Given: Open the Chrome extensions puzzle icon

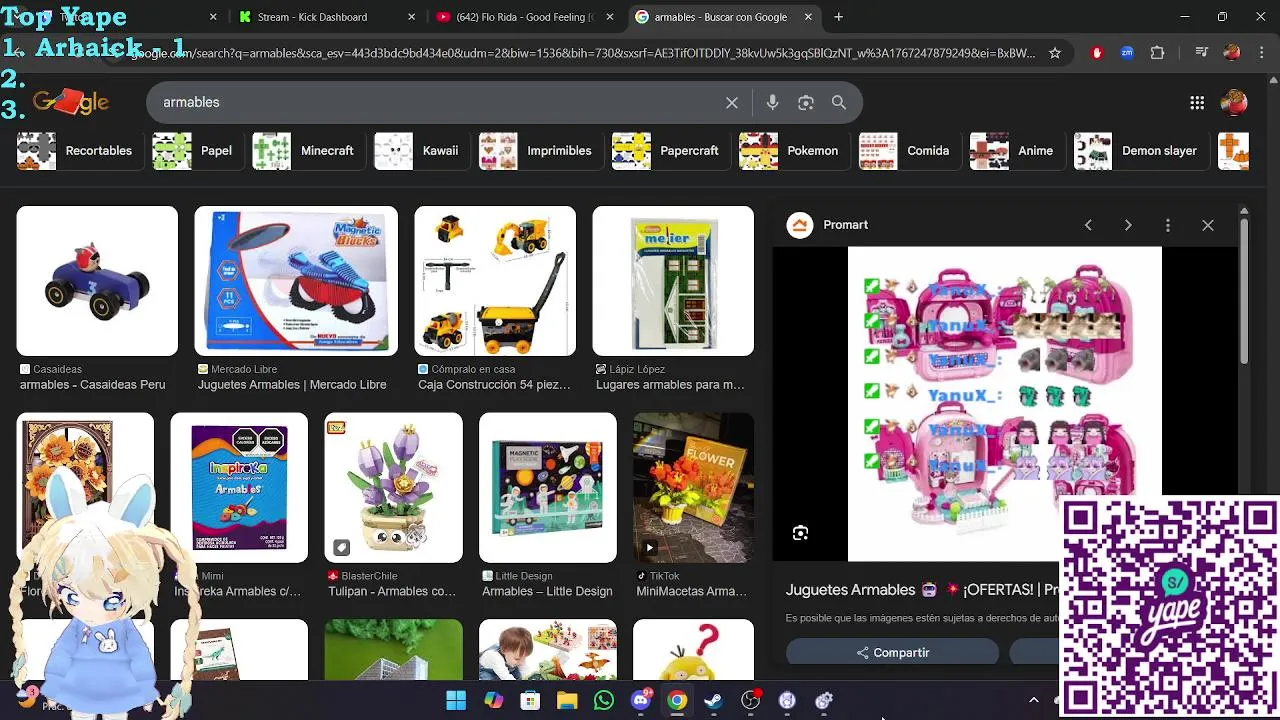Looking at the screenshot, I should pos(1158,53).
